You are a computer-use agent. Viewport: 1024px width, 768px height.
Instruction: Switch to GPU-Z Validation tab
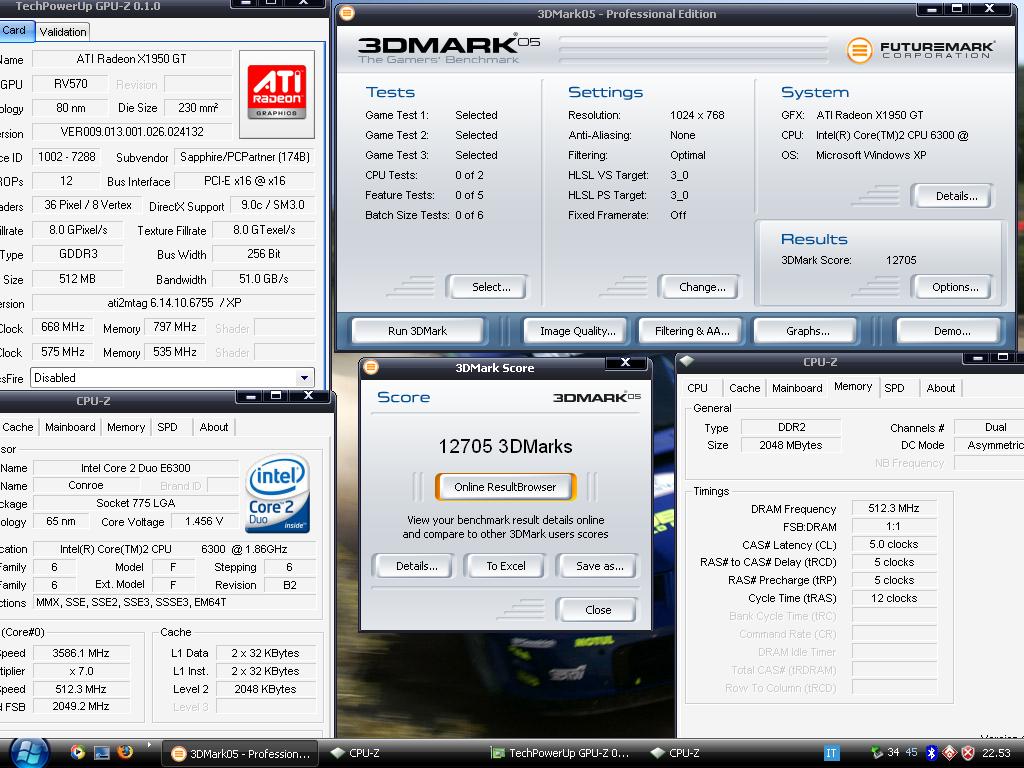[x=63, y=31]
